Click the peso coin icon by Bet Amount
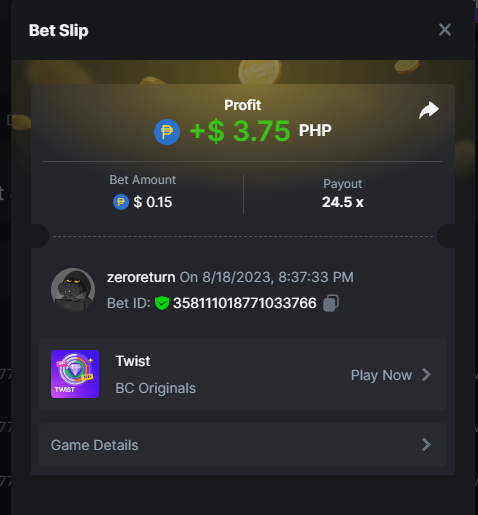Screen dimensions: 478x515 pos(121,202)
